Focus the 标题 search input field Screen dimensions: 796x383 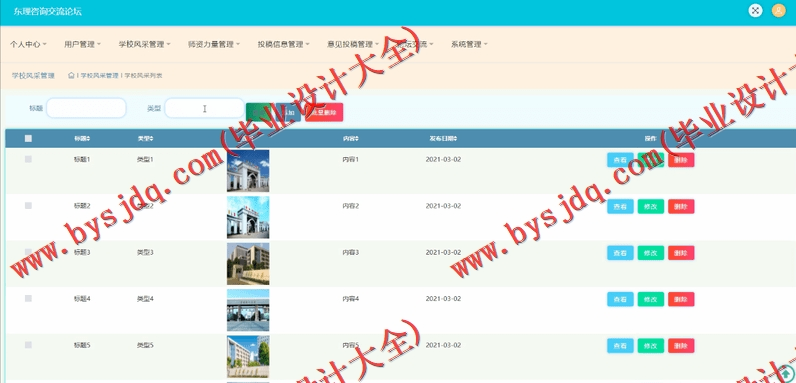(x=86, y=108)
